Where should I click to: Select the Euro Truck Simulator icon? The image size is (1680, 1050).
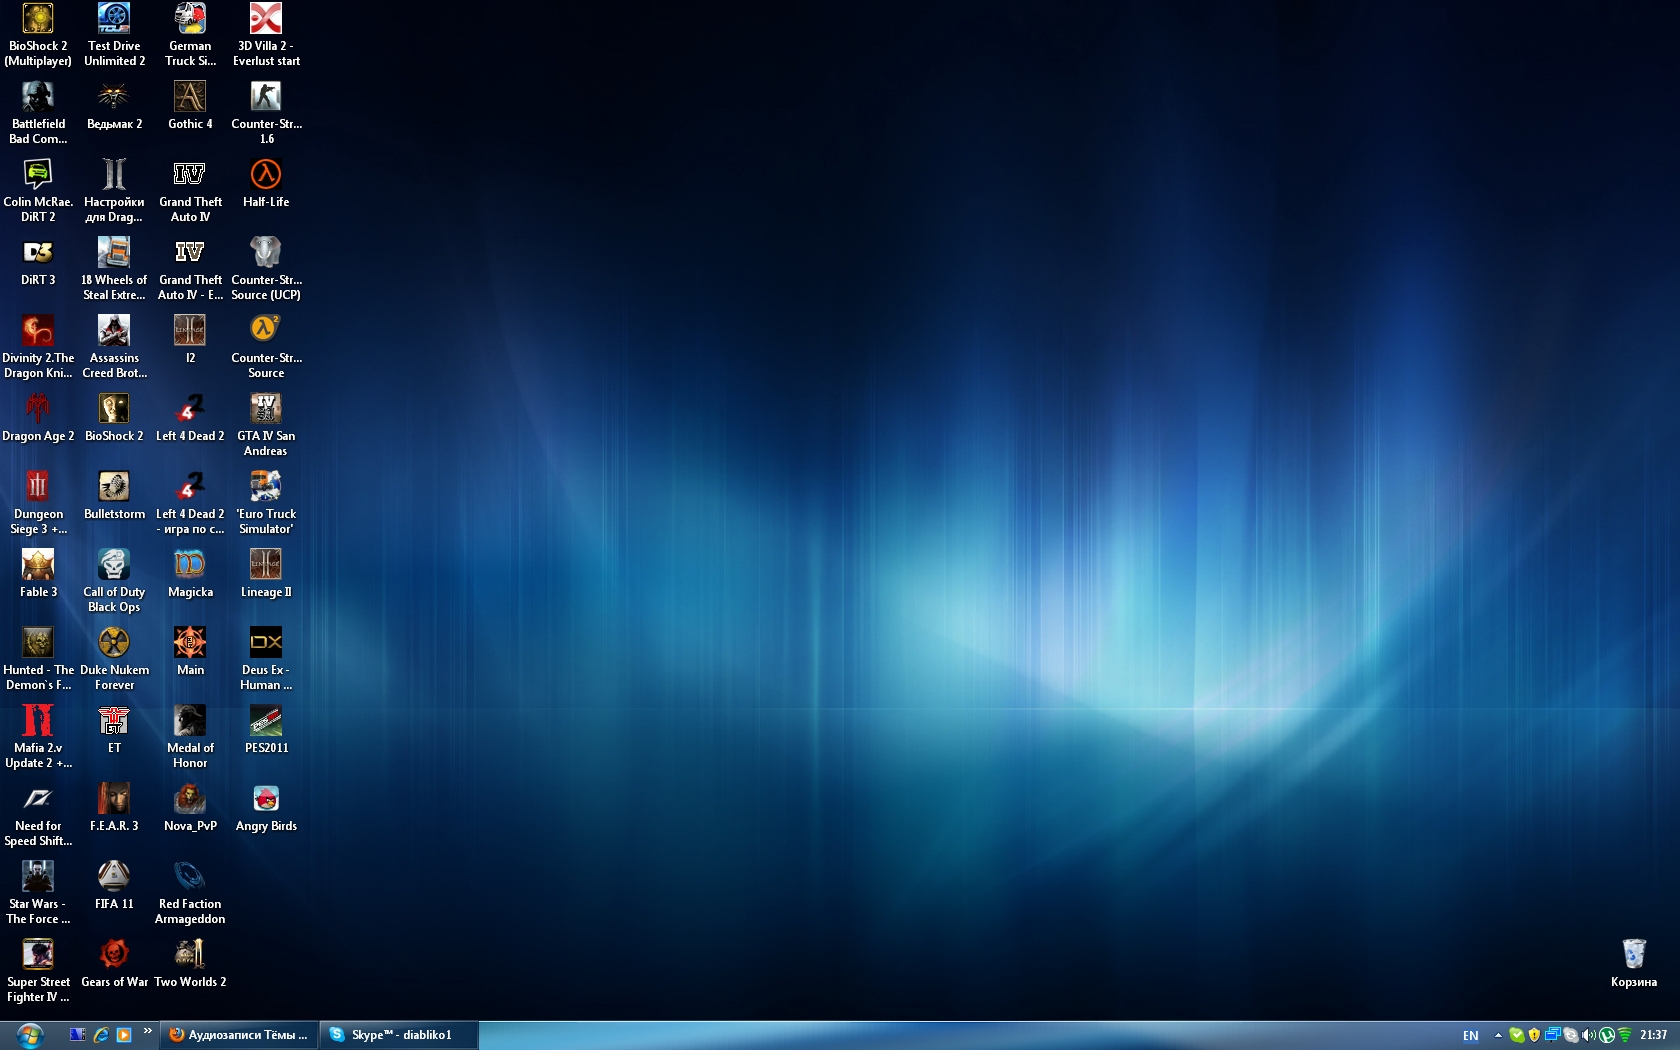tap(266, 503)
